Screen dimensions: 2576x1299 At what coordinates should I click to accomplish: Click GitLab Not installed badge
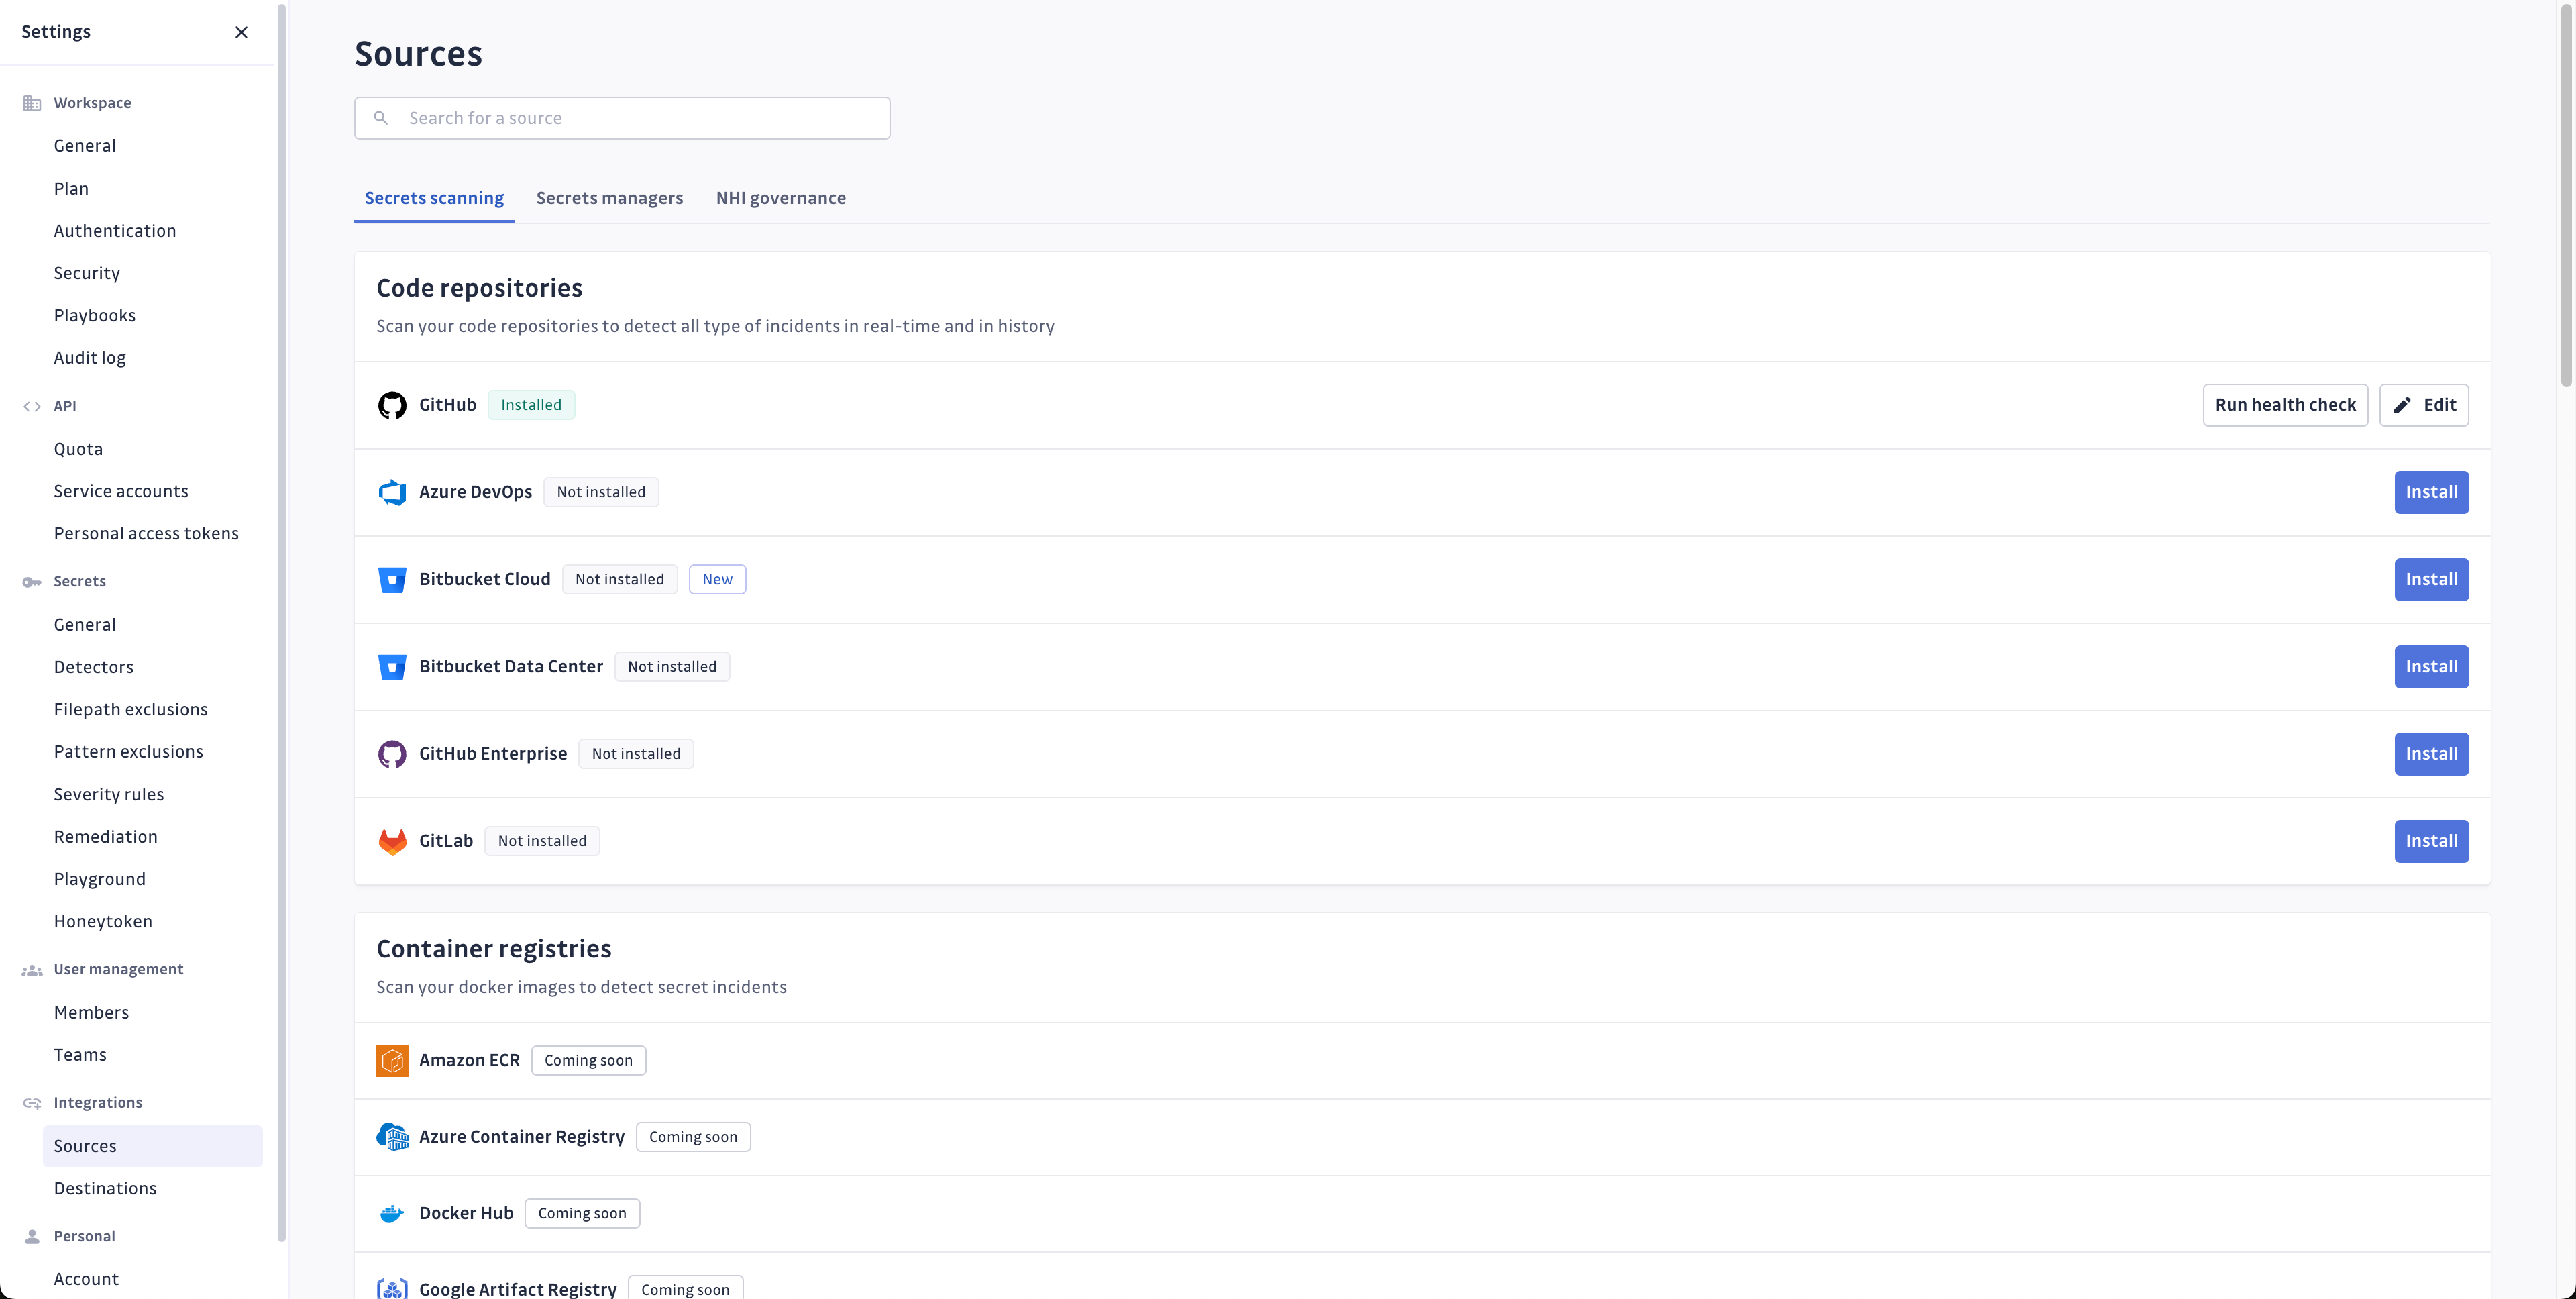542,841
